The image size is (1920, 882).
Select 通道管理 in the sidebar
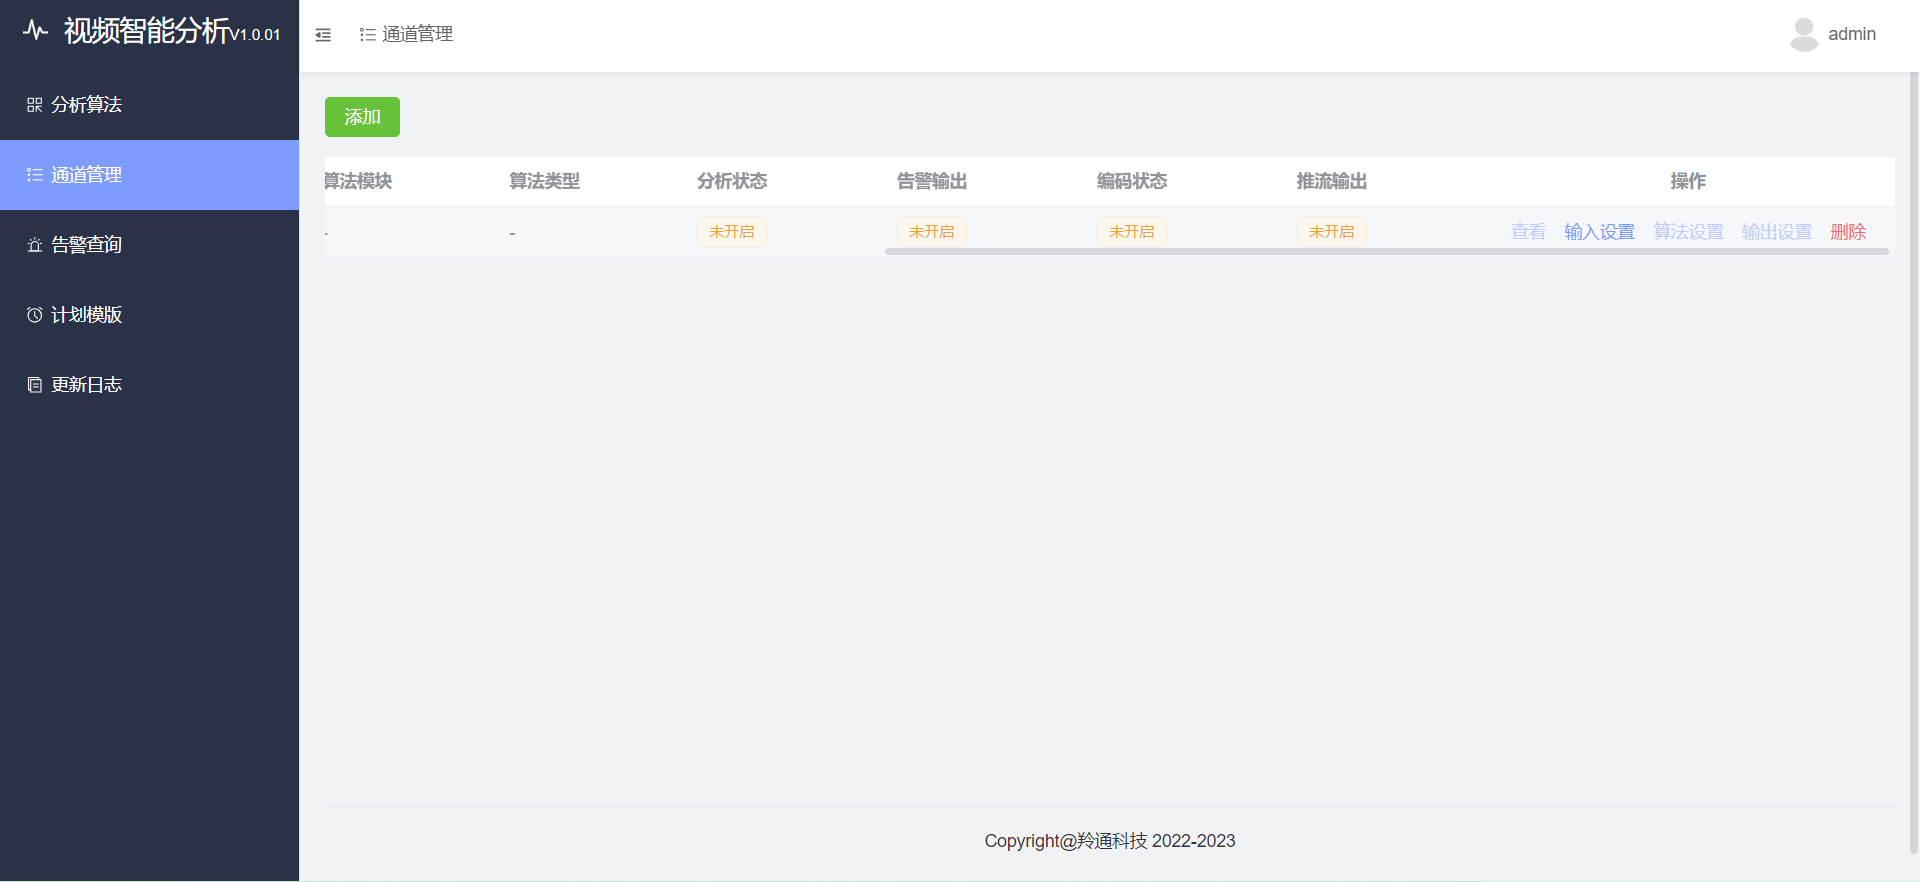tap(150, 175)
